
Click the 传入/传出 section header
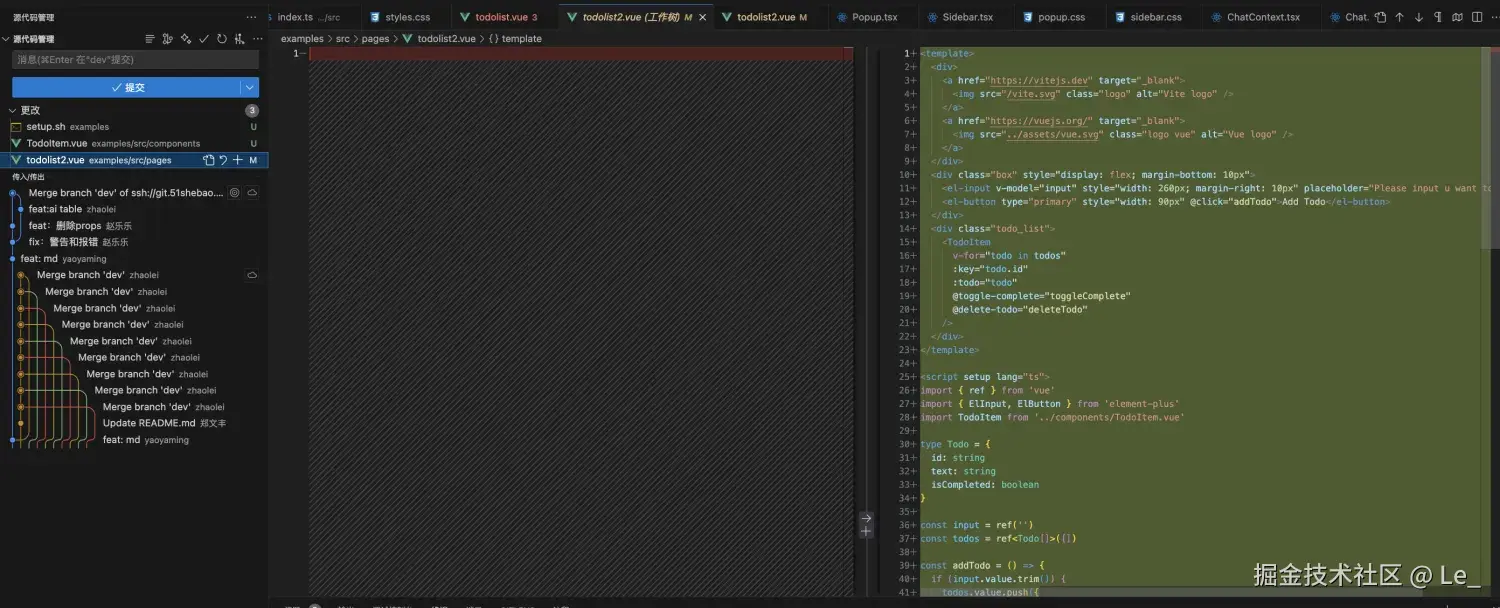[x=28, y=177]
